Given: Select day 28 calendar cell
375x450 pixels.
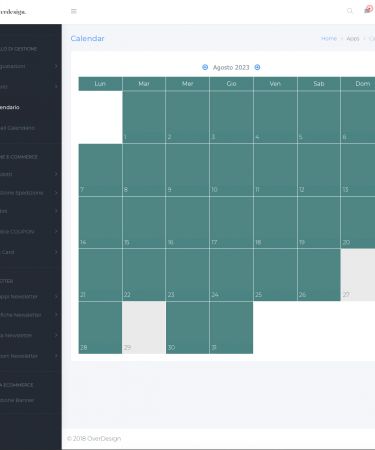Looking at the screenshot, I should coord(100,328).
